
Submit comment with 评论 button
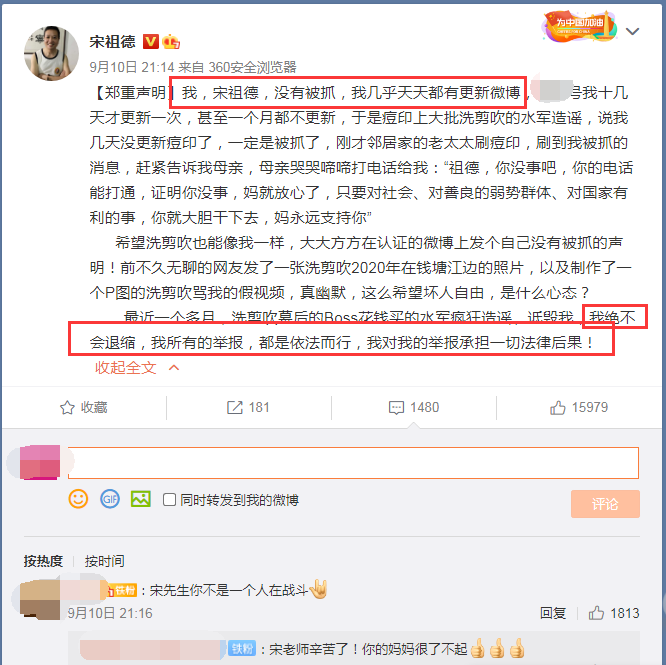pyautogui.click(x=605, y=504)
